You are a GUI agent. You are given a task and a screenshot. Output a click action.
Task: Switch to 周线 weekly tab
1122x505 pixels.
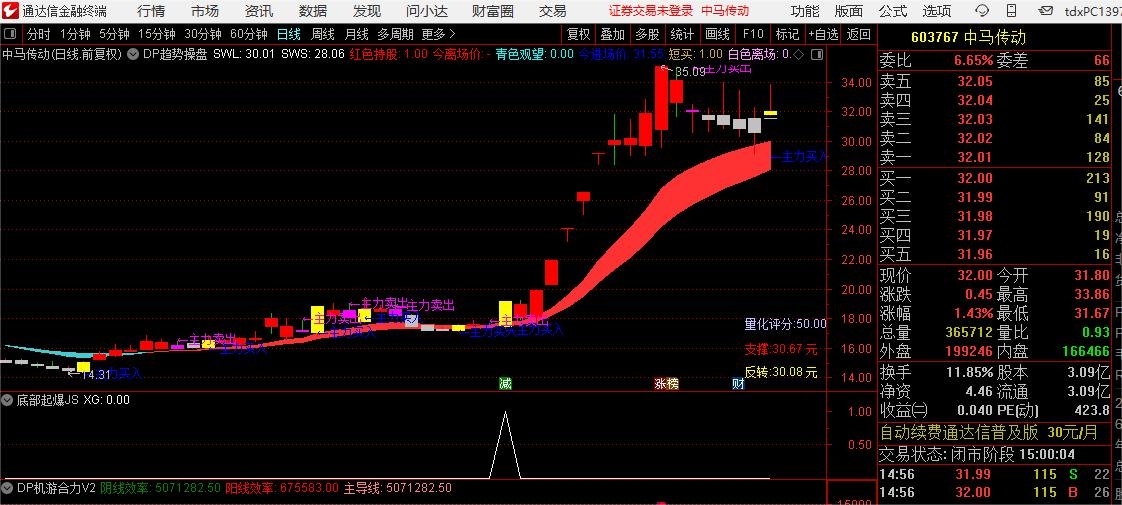323,34
